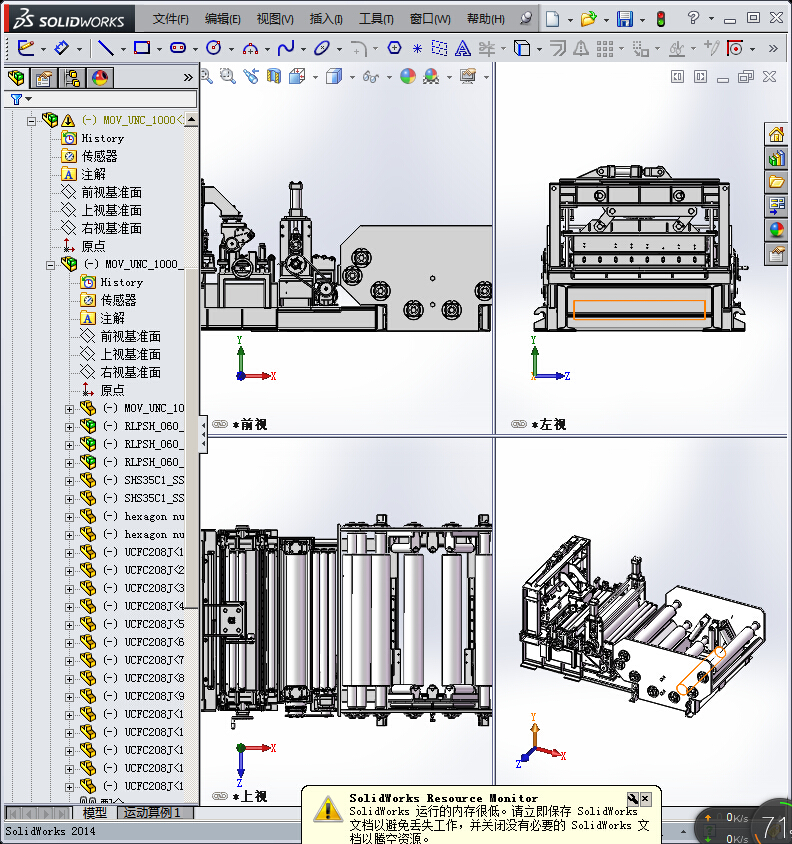The image size is (792, 844).
Task: Click Zoom to Area magnifier
Action: [228, 76]
